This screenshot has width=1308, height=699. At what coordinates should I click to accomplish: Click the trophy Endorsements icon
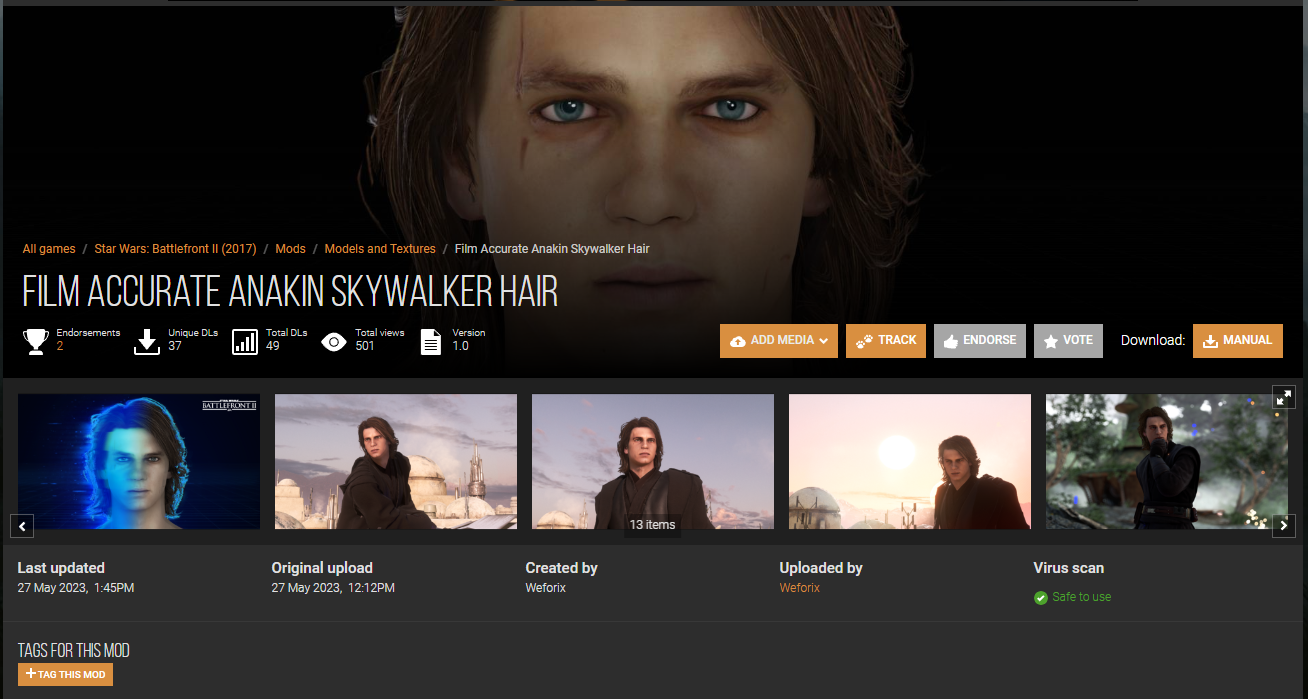[36, 341]
